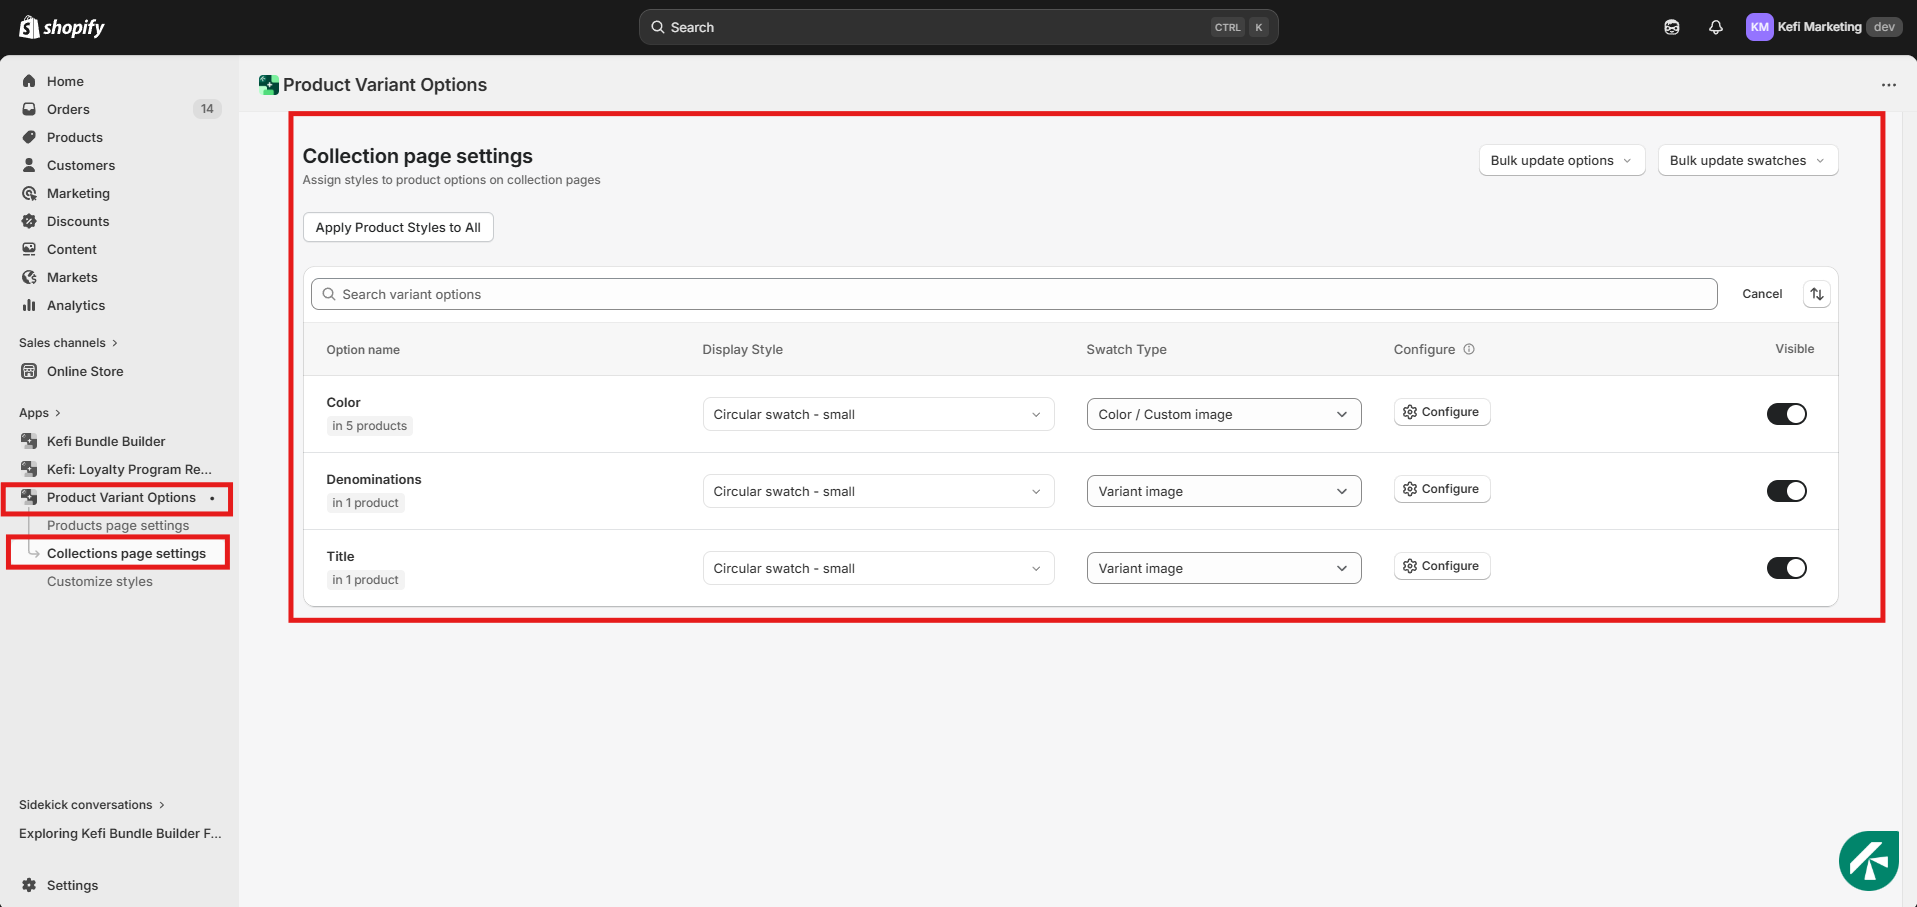Image resolution: width=1917 pixels, height=907 pixels.
Task: Click Configure for the Title option
Action: coord(1441,566)
